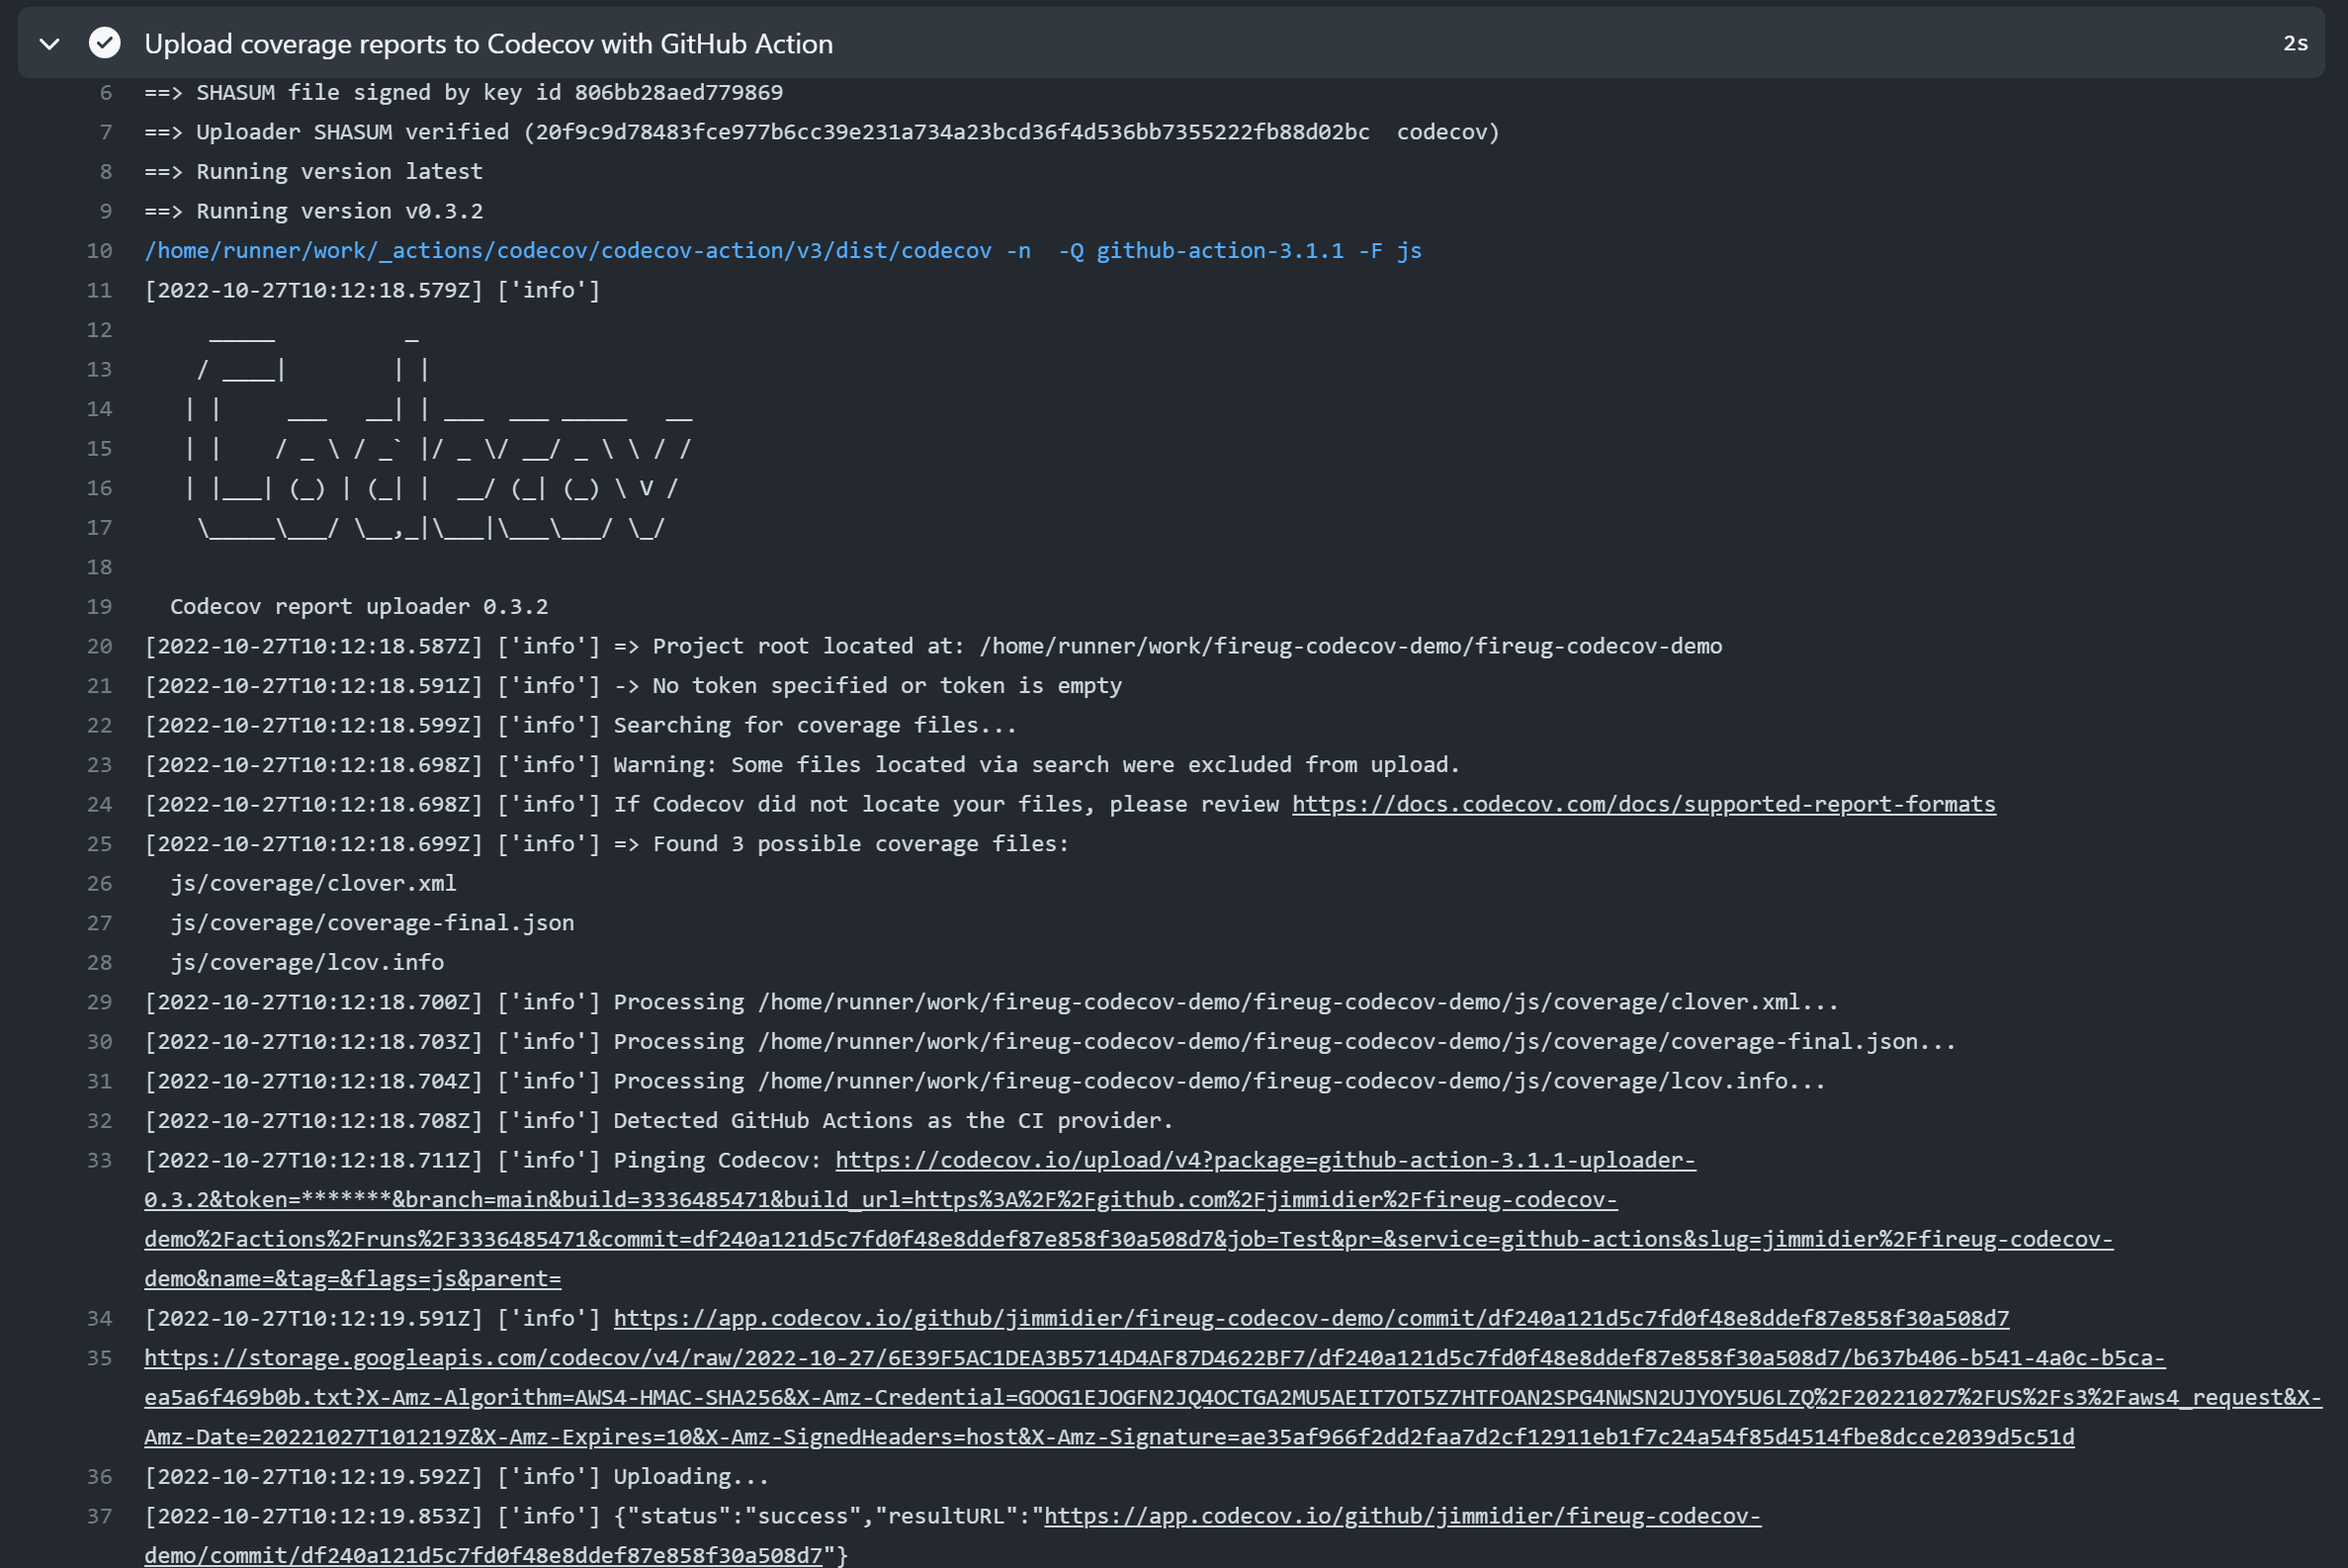Click the 2s duration label
This screenshot has height=1568, width=2348.
click(x=2295, y=43)
